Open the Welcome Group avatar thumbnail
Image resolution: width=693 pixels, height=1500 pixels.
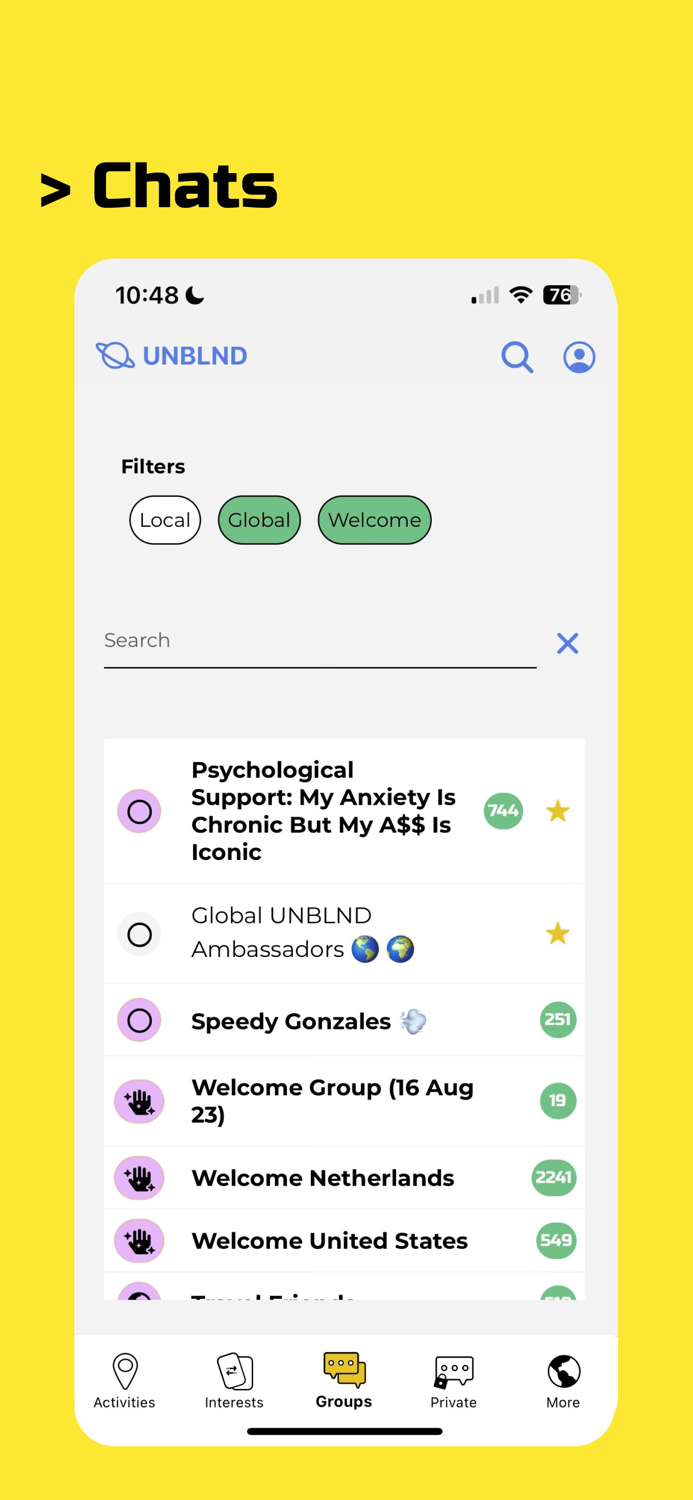point(139,1100)
